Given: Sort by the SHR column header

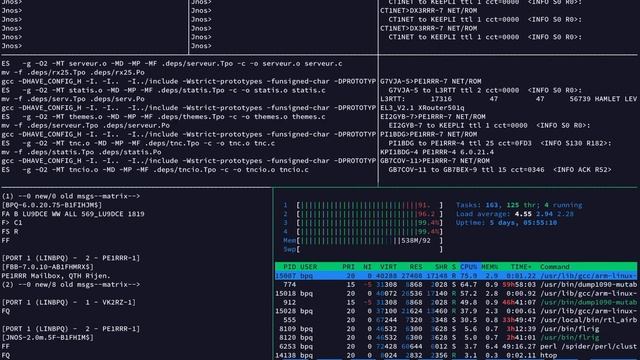Looking at the screenshot, I should (441, 267).
